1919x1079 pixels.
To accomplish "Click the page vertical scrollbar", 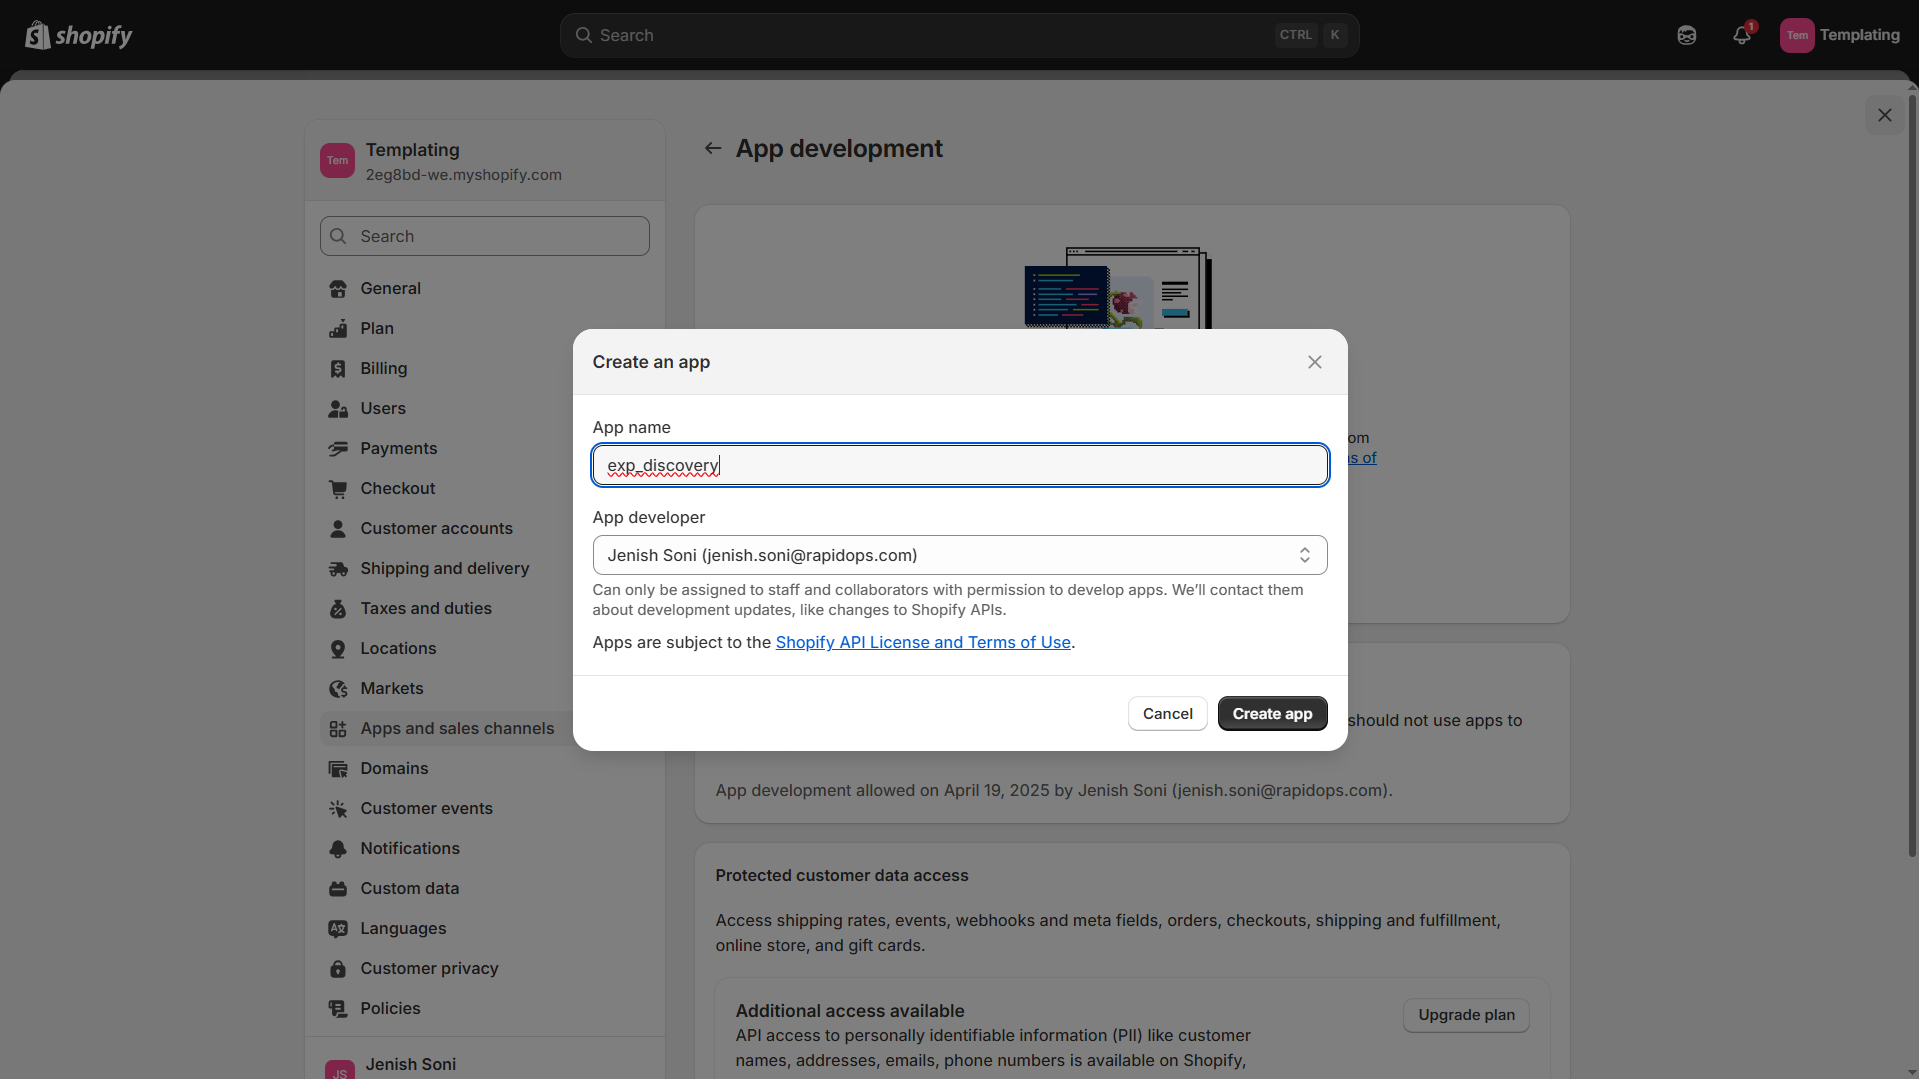I will click(1912, 475).
